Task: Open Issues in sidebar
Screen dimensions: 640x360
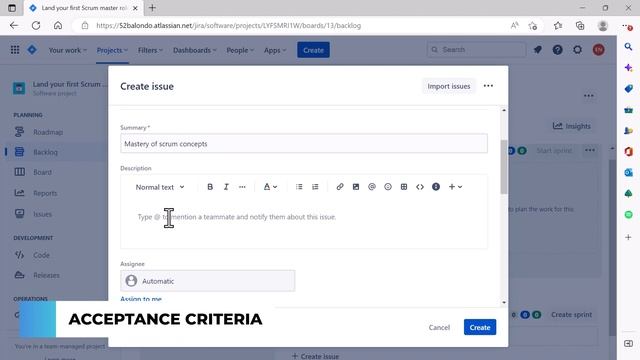Action: 42,214
